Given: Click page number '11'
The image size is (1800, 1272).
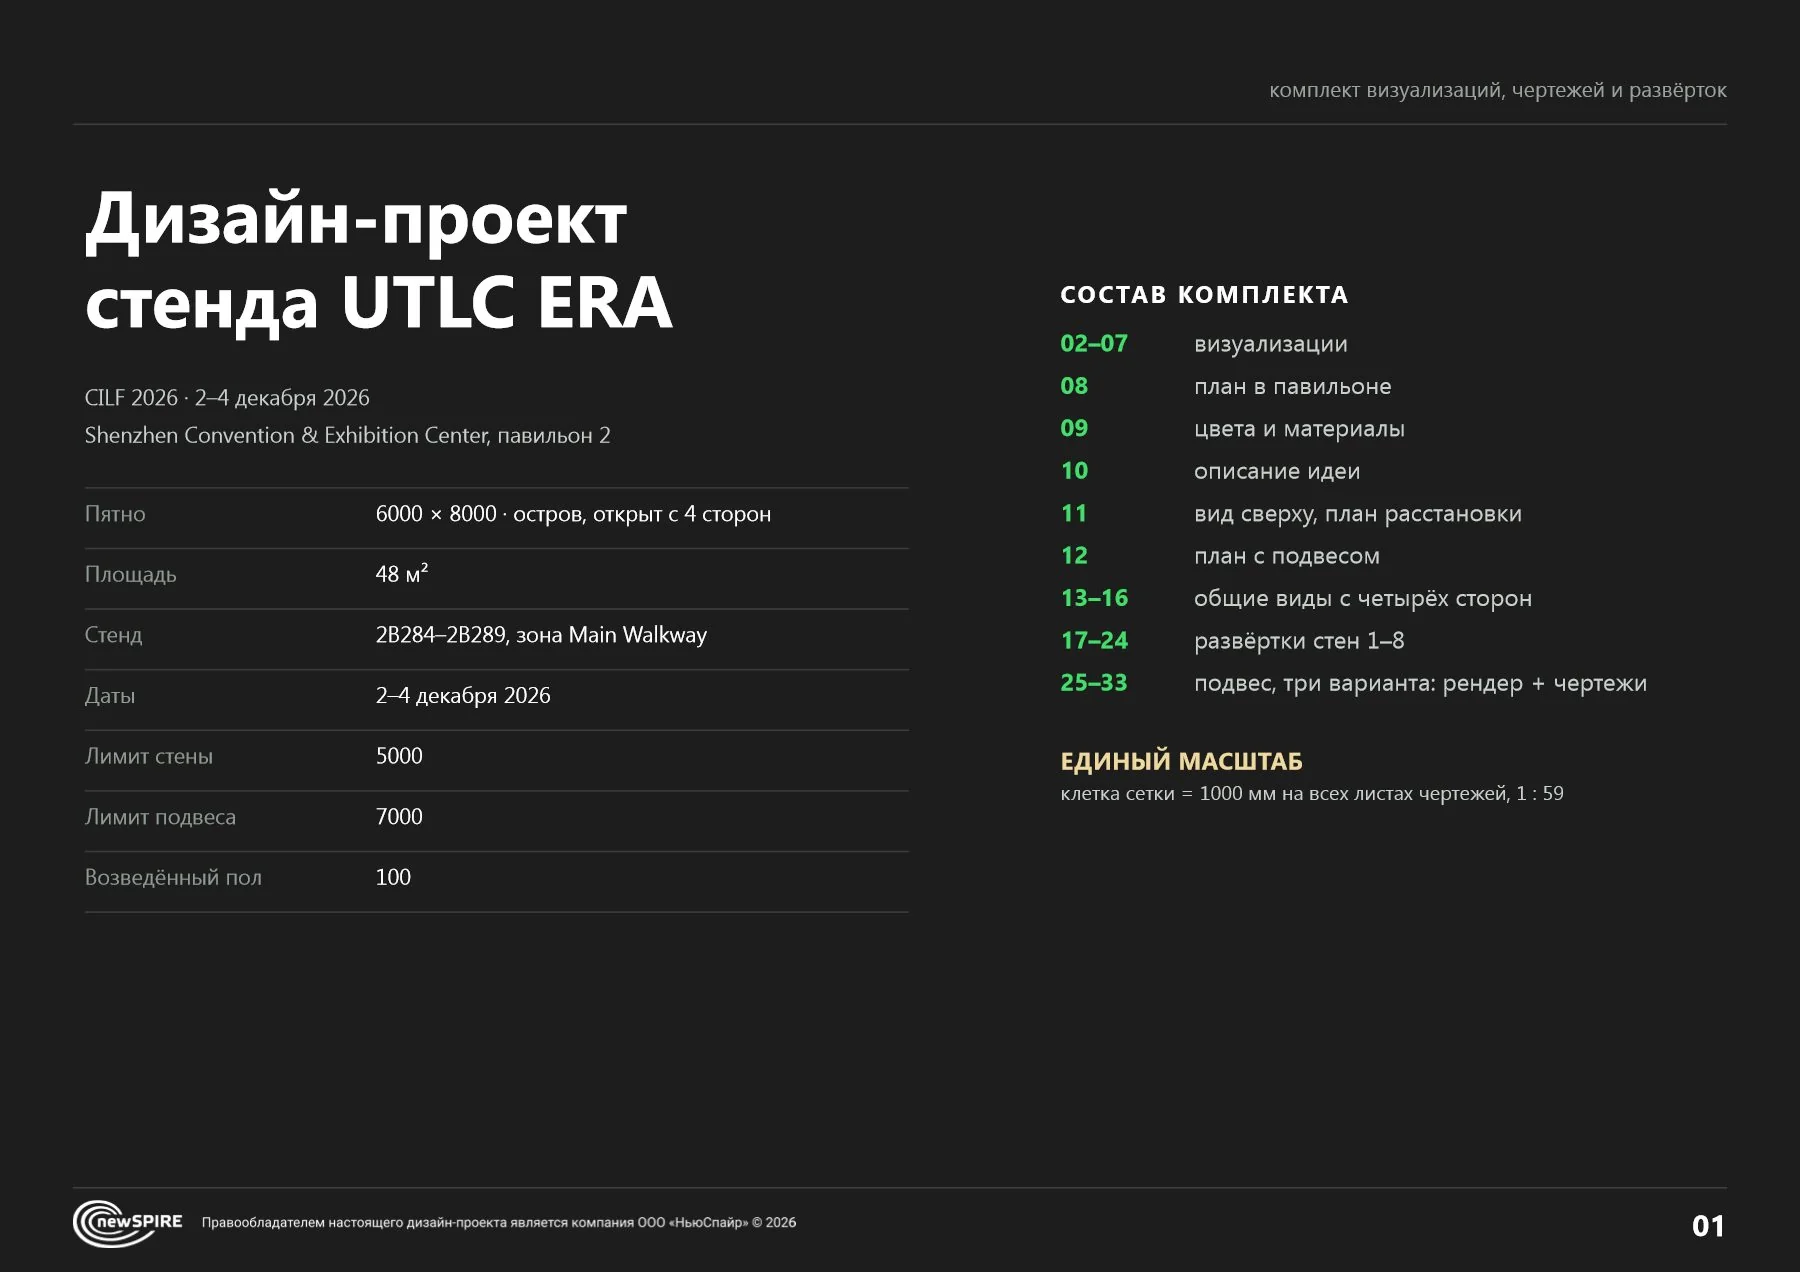Looking at the screenshot, I should (1074, 514).
